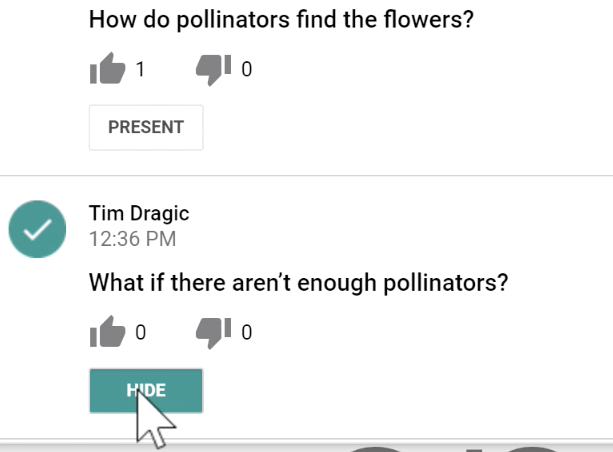Select the text "What if there aren't enough pollinators?"
This screenshot has height=452, width=613.
click(299, 283)
